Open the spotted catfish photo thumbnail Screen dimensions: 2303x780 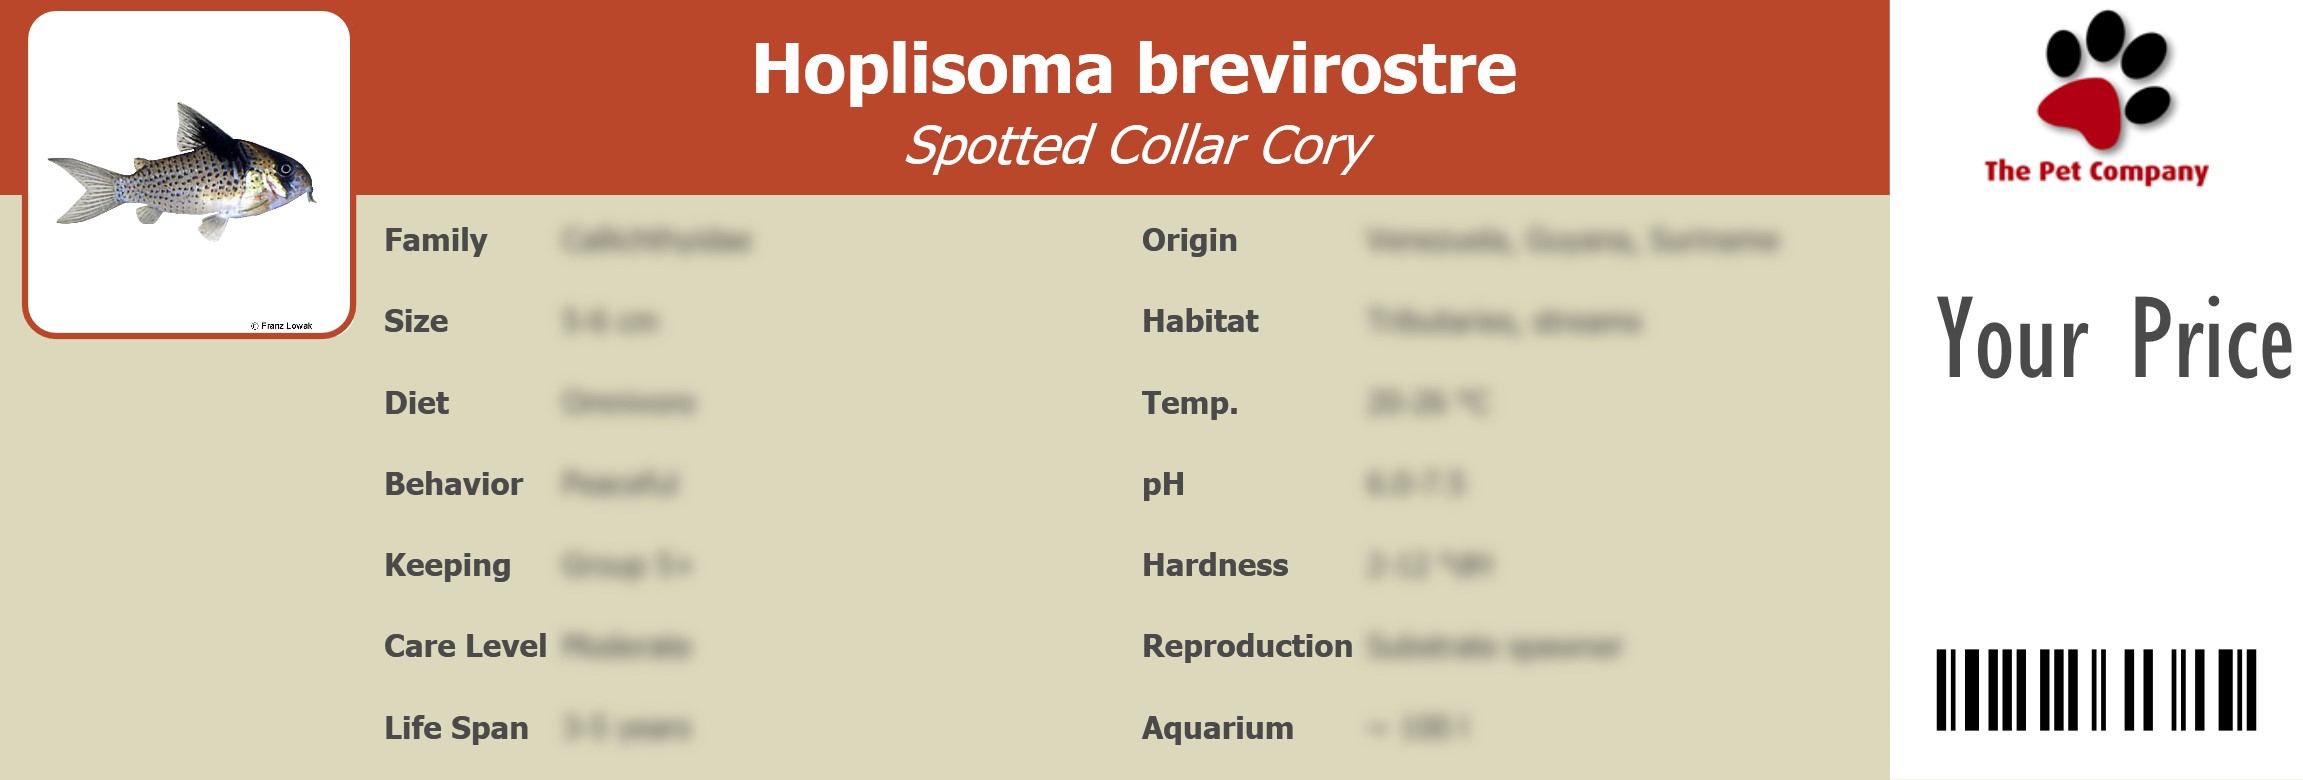[x=186, y=170]
